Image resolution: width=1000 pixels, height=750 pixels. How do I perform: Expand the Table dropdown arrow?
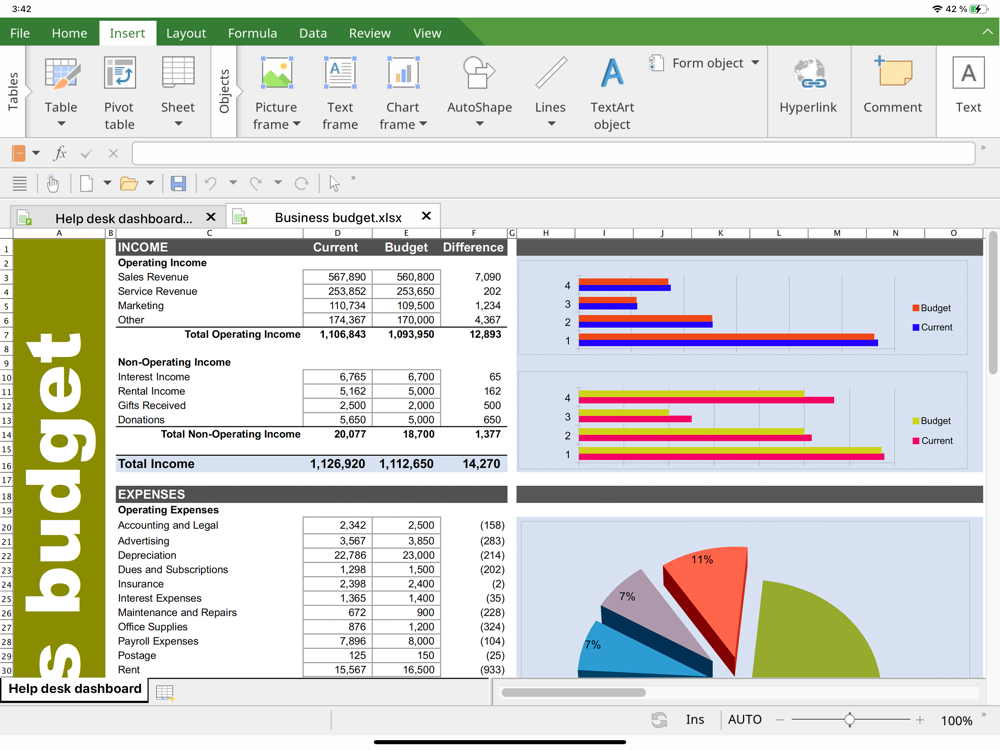[x=61, y=124]
